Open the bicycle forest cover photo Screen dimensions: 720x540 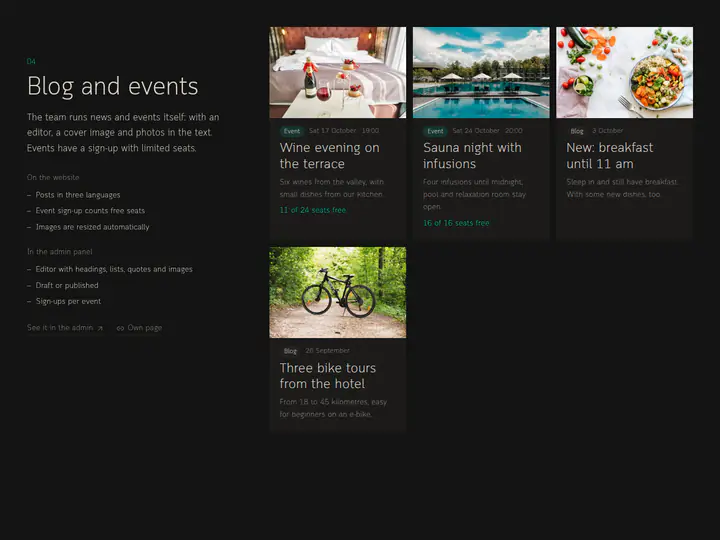[338, 292]
